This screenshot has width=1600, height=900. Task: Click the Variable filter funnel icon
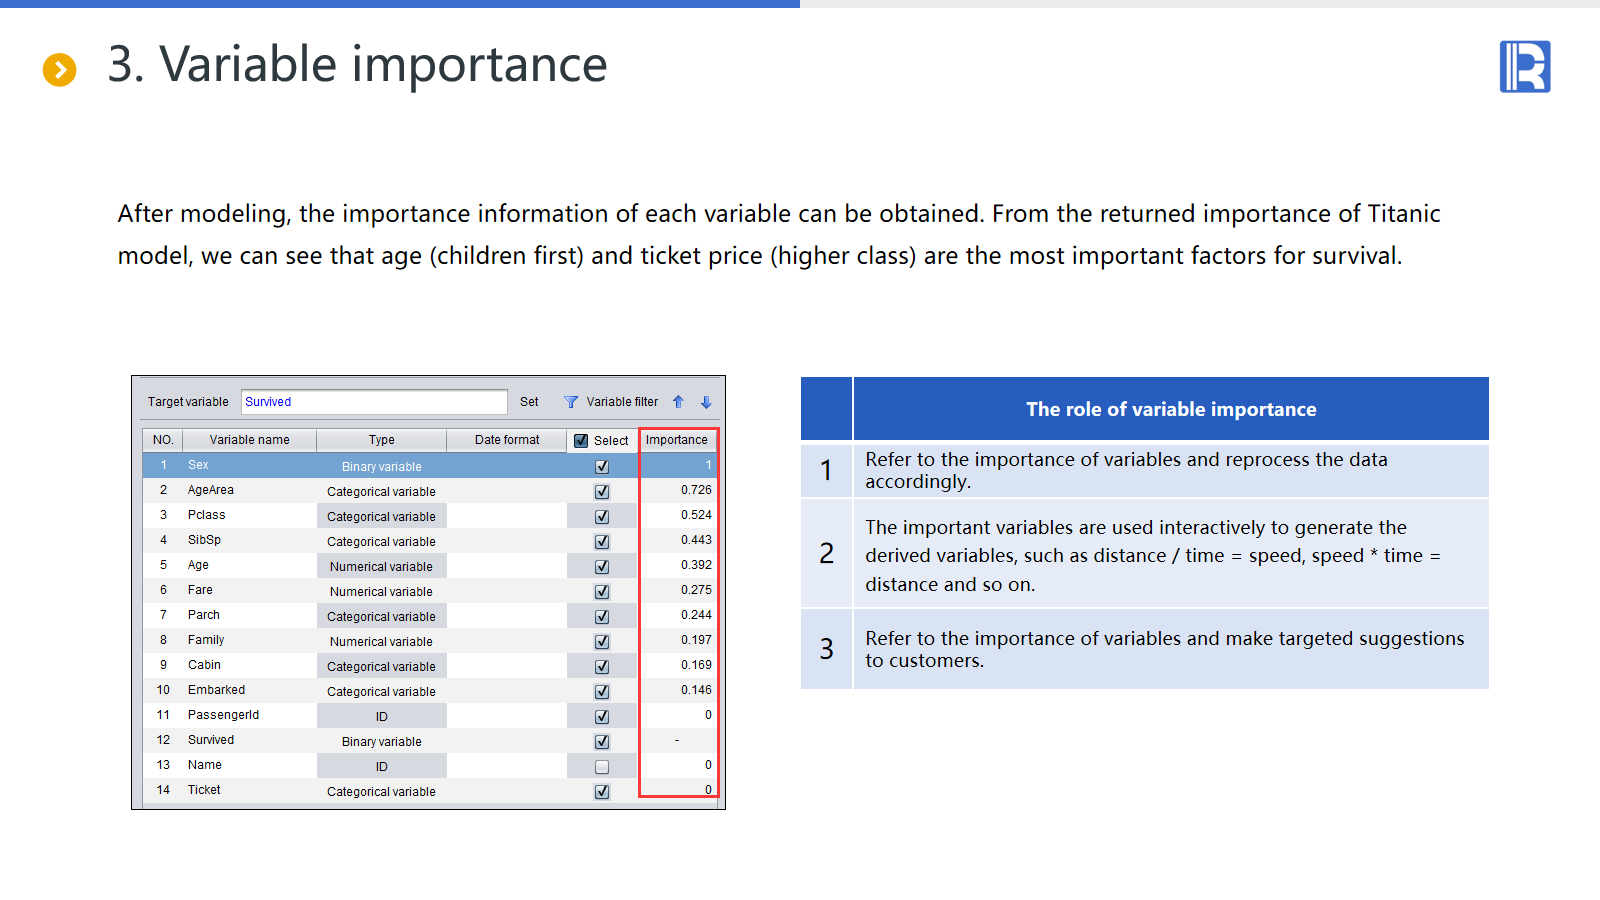571,402
